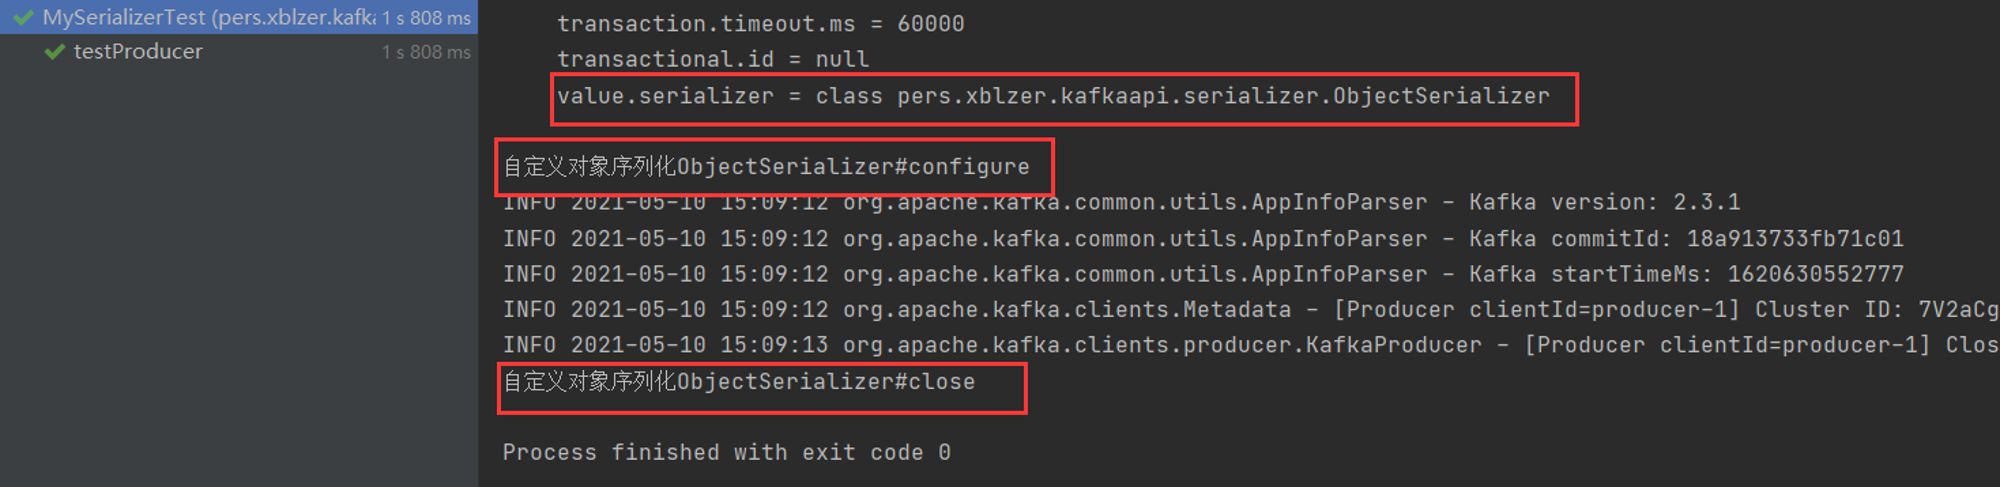Click the testProducer 1 s 808 ms duration
Viewport: 2000px width, 487px height.
point(426,52)
